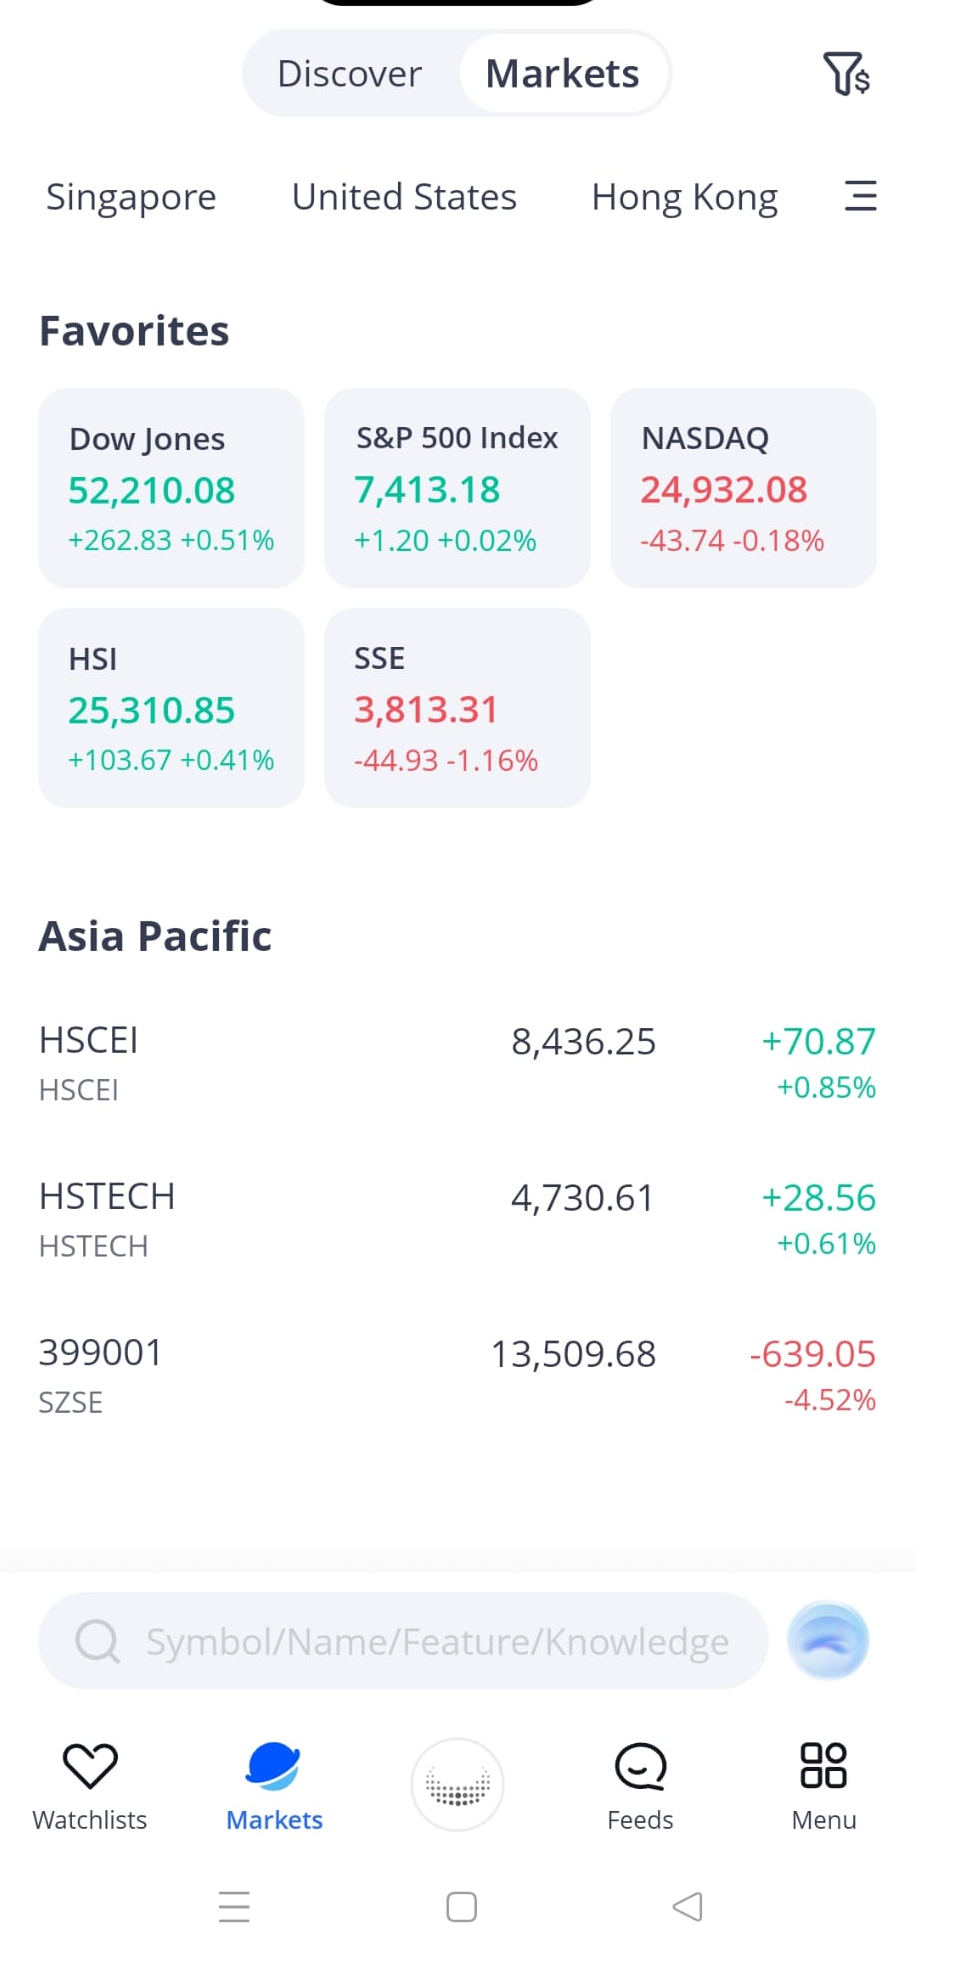Select the Hong Kong market tab
Screen dimensions: 965x1963
[684, 197]
